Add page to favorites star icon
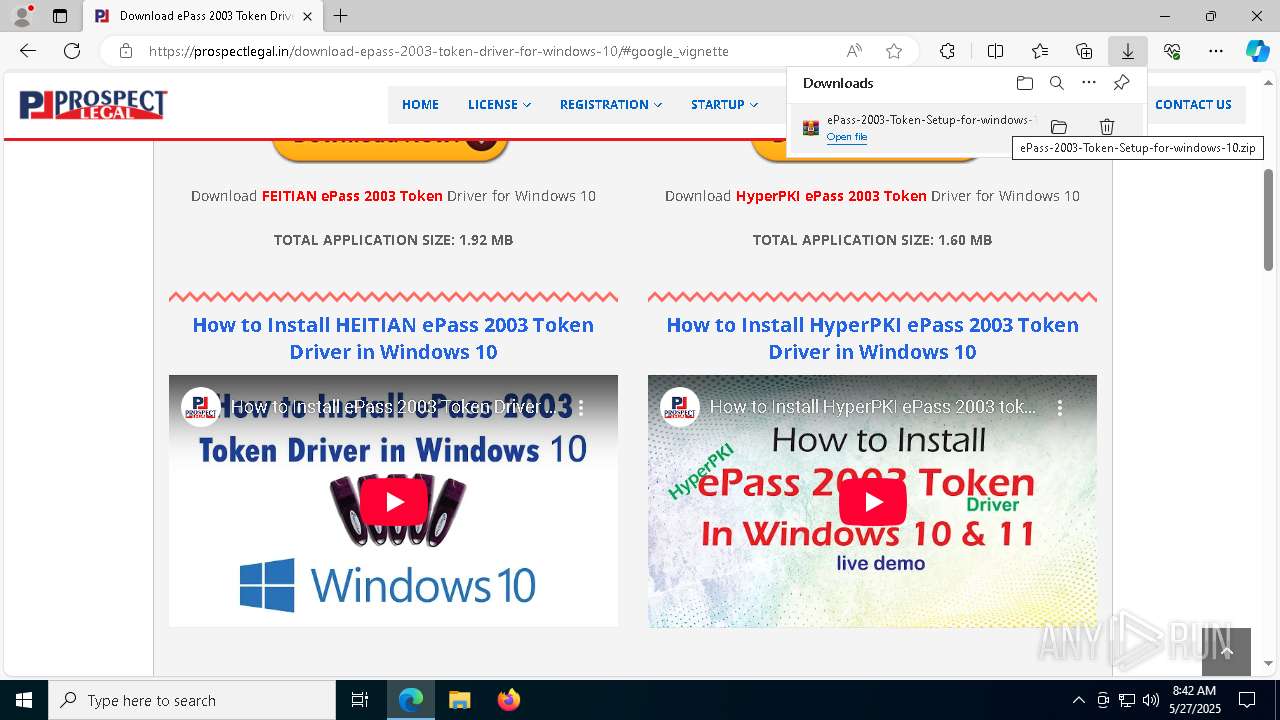Viewport: 1280px width, 720px height. 894,51
